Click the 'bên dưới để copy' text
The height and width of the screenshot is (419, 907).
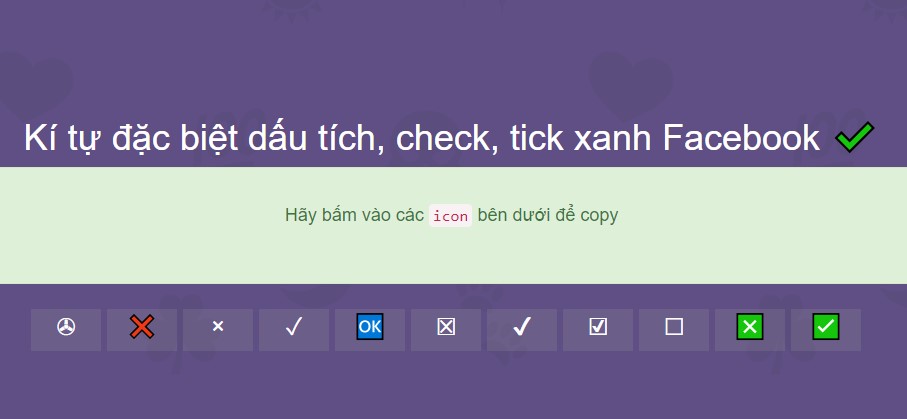[x=548, y=215]
